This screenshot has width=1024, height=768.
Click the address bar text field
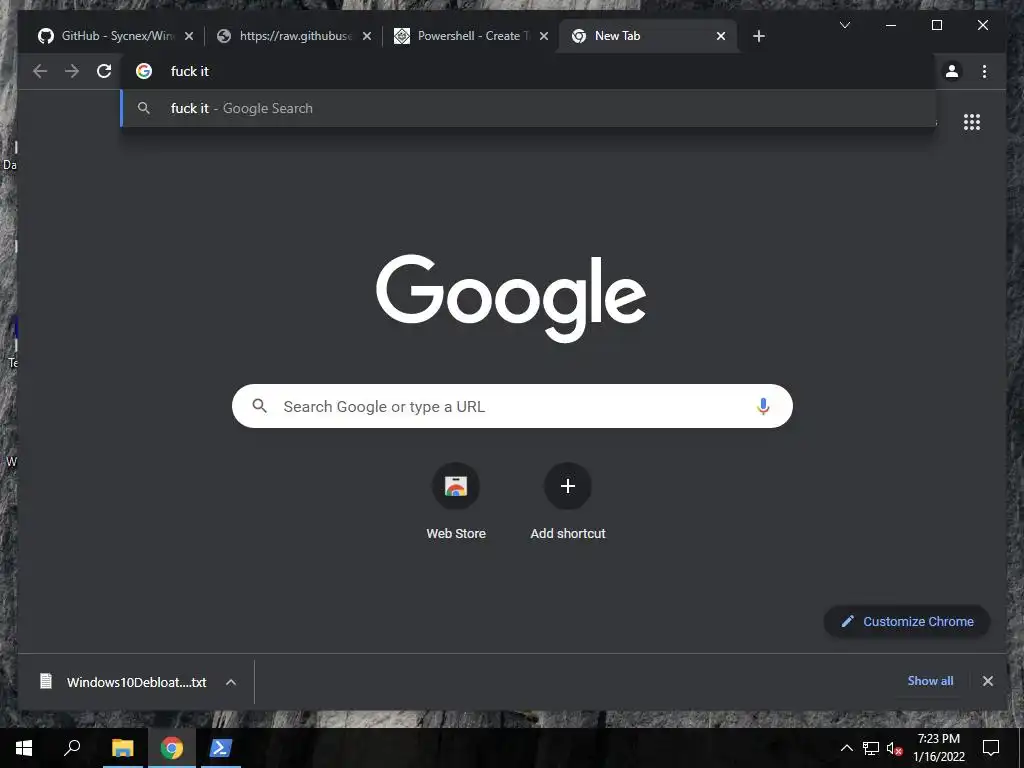click(x=529, y=71)
